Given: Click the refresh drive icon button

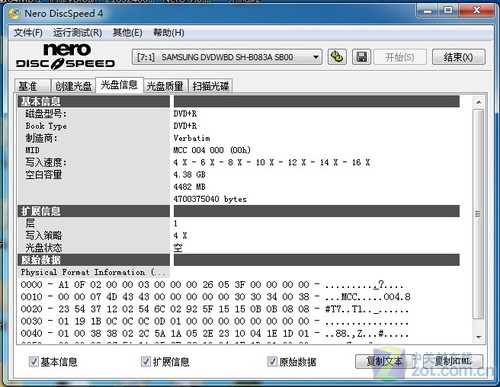Looking at the screenshot, I should coord(337,57).
